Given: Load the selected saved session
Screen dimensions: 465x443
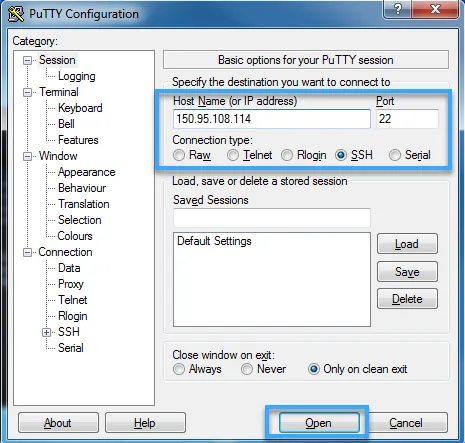Looking at the screenshot, I should click(407, 244).
